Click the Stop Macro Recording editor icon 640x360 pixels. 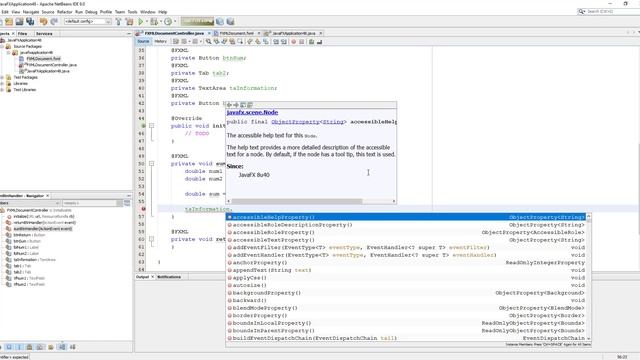302,42
